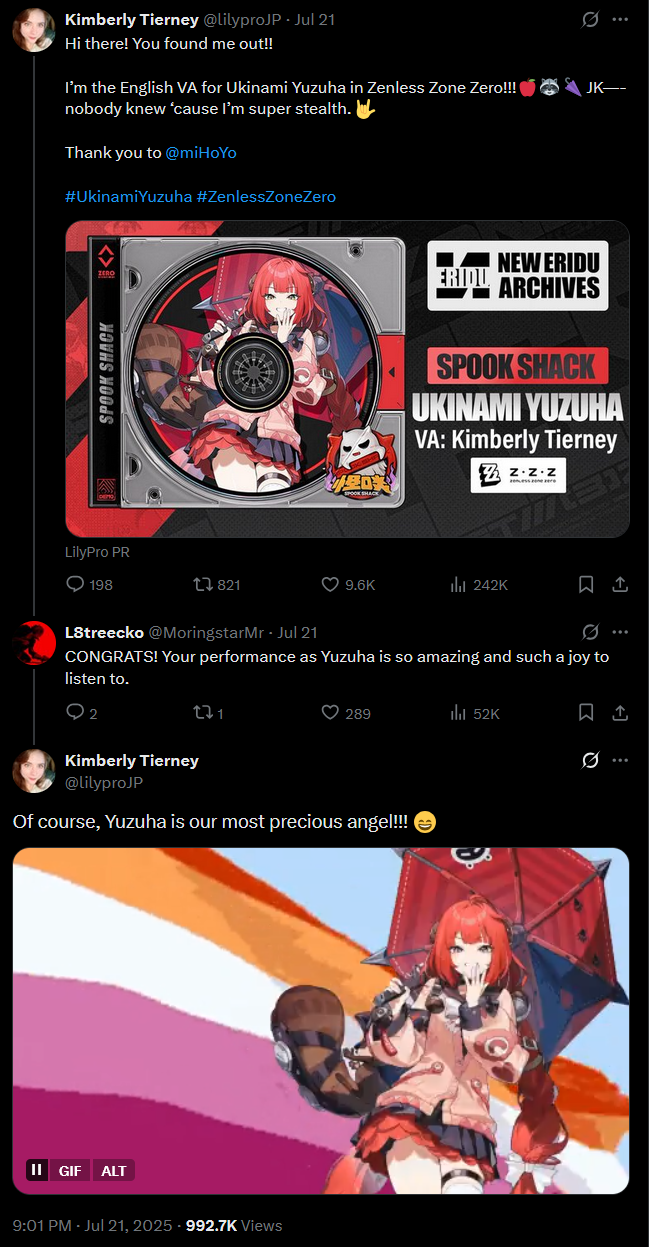Bookmark Kimberly Tierney's announcement tweet
The height and width of the screenshot is (1247, 649).
click(x=587, y=584)
